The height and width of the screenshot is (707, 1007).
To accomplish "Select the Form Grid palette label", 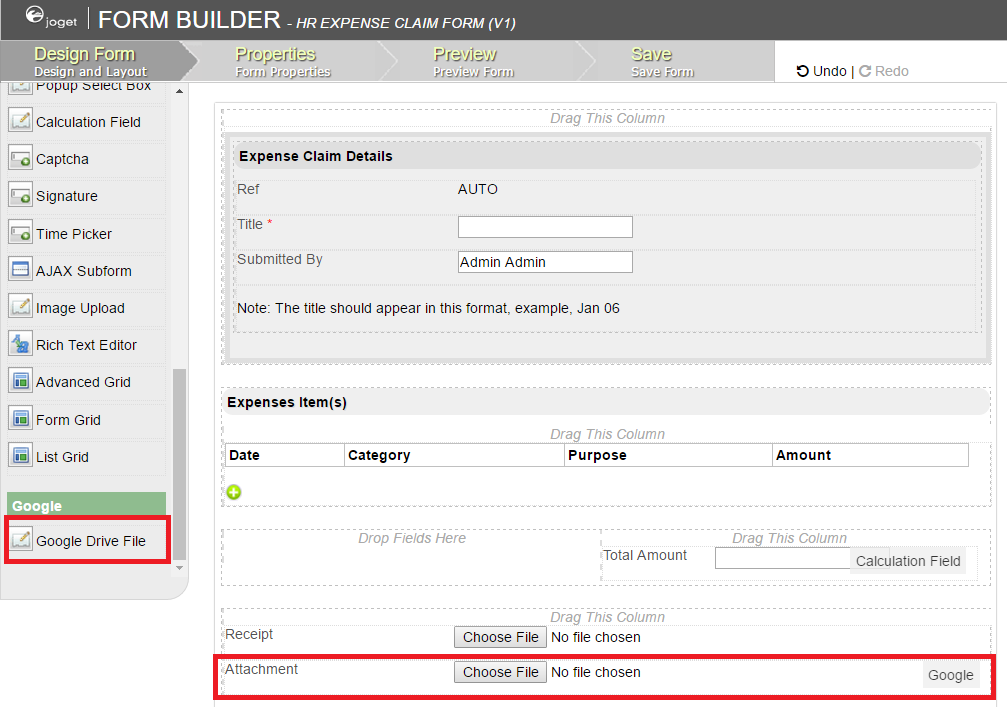I will (68, 420).
